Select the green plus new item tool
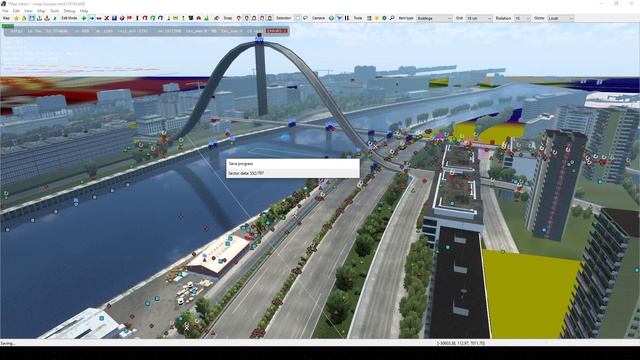640x360 pixels. tap(84, 18)
